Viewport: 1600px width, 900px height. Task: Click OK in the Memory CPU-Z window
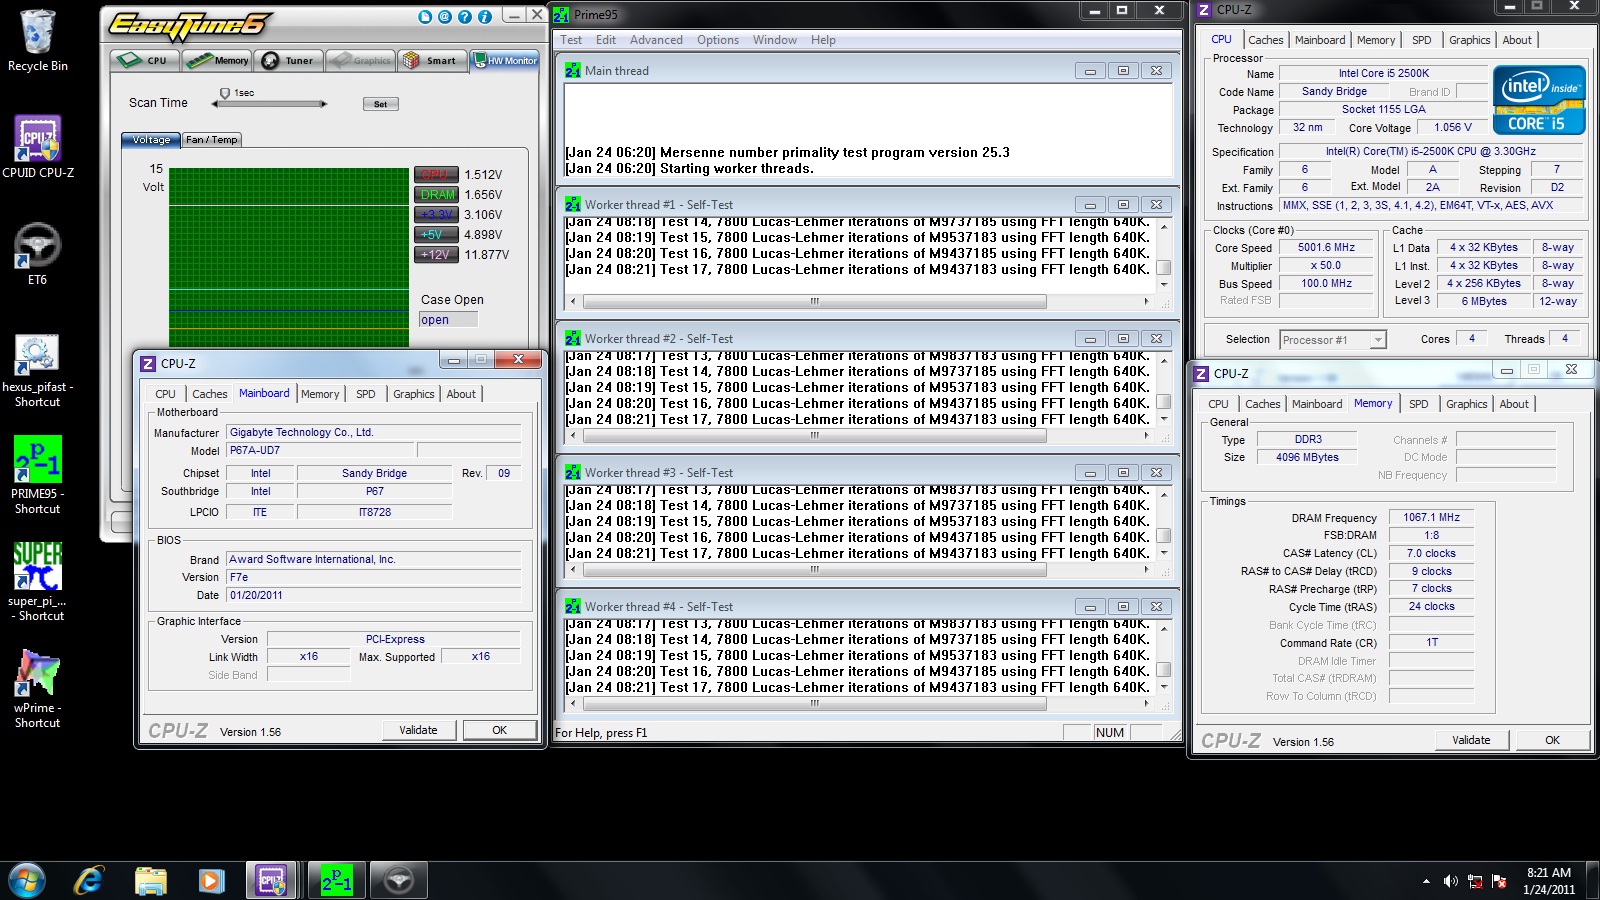tap(1552, 740)
